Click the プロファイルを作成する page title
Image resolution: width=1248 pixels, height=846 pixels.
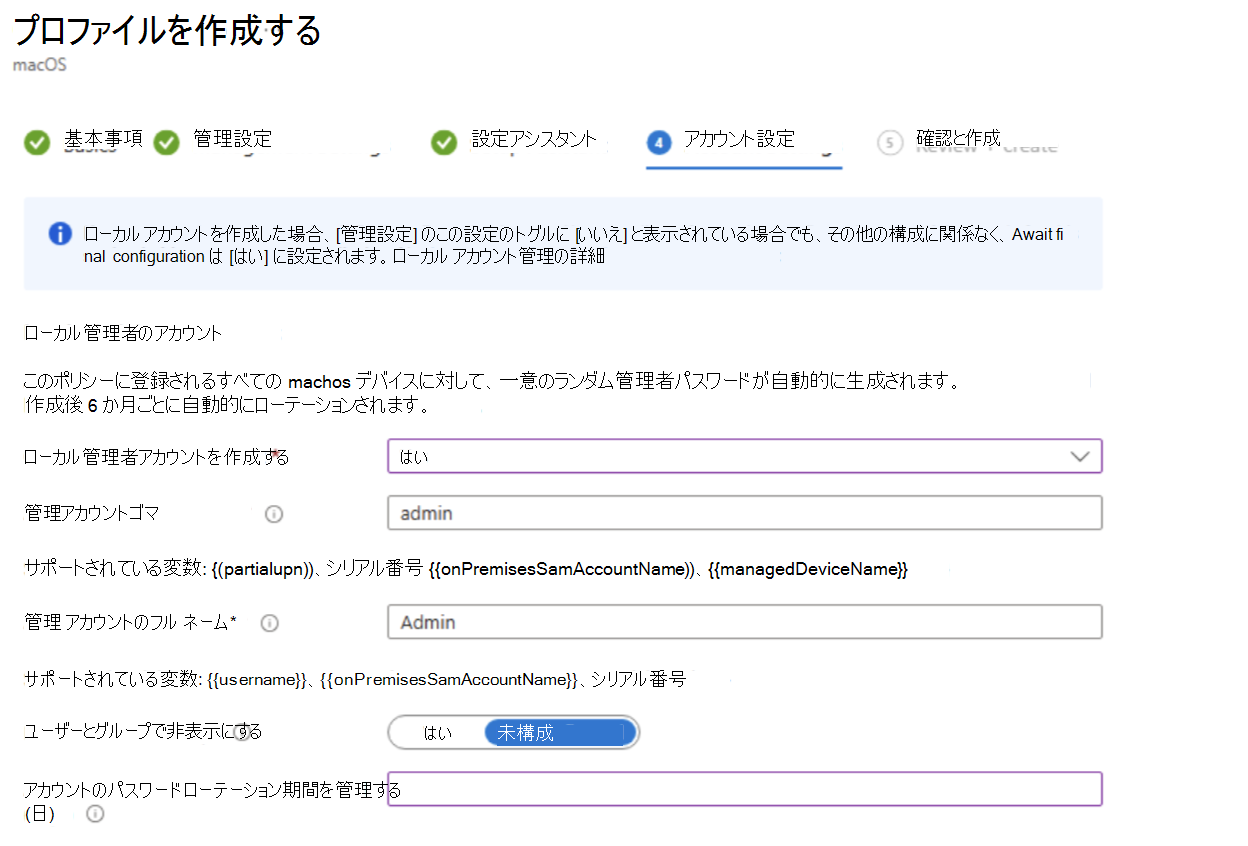167,30
